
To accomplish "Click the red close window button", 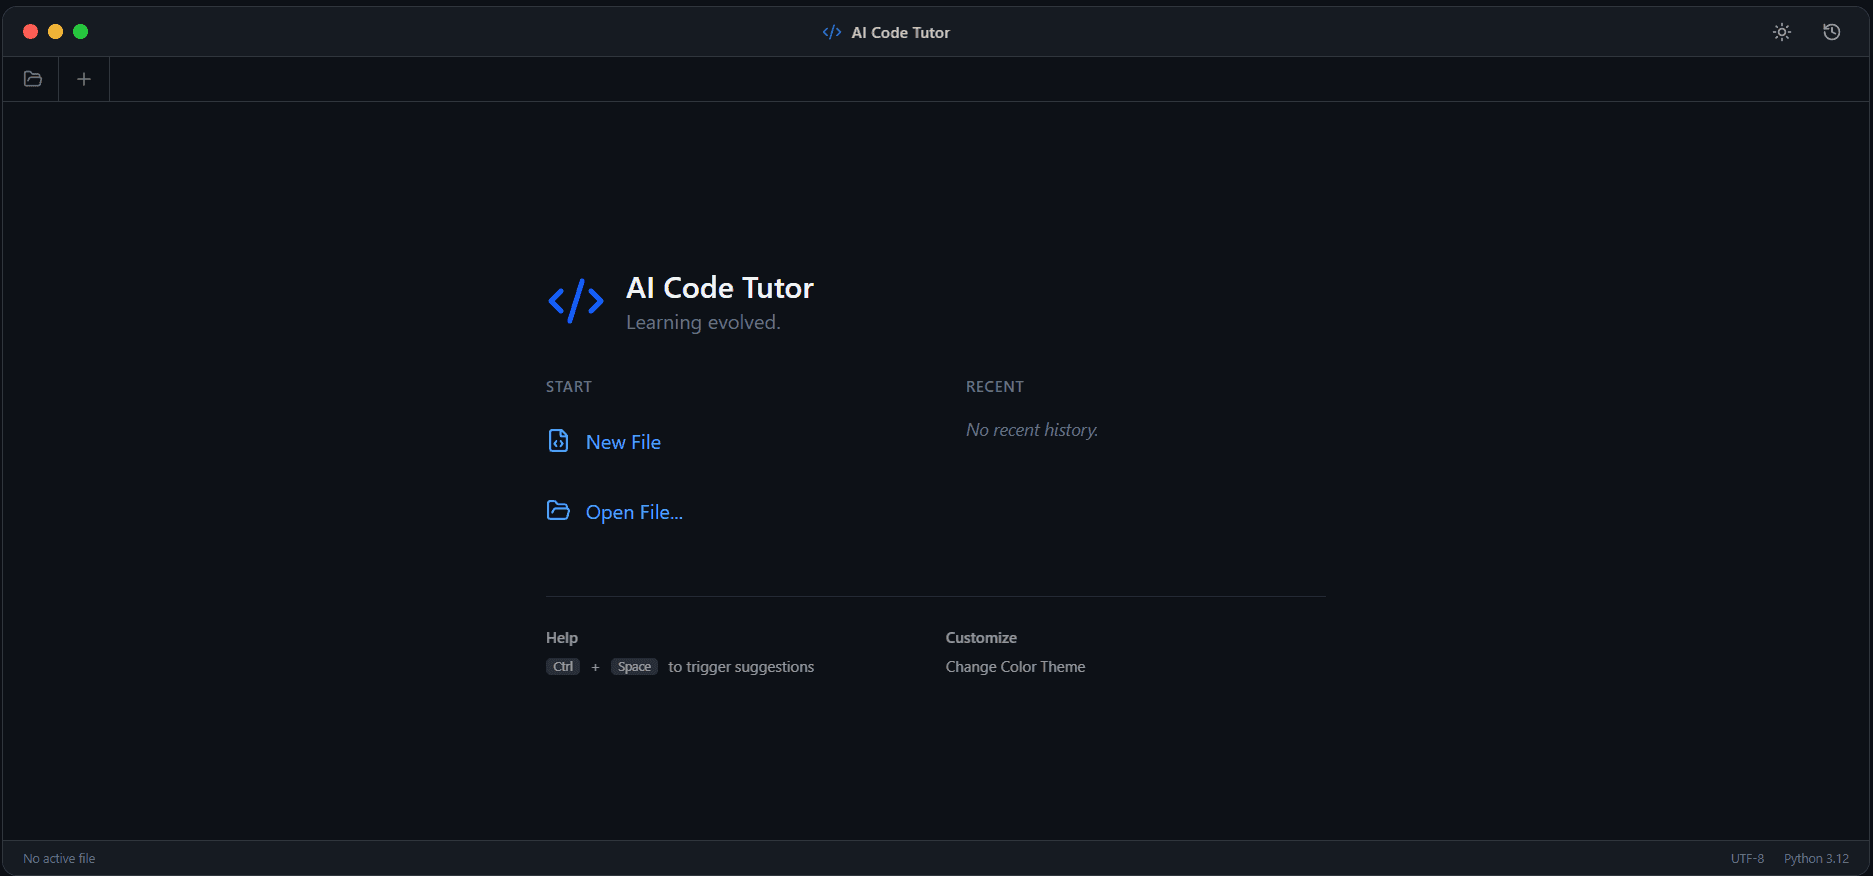I will coord(30,32).
